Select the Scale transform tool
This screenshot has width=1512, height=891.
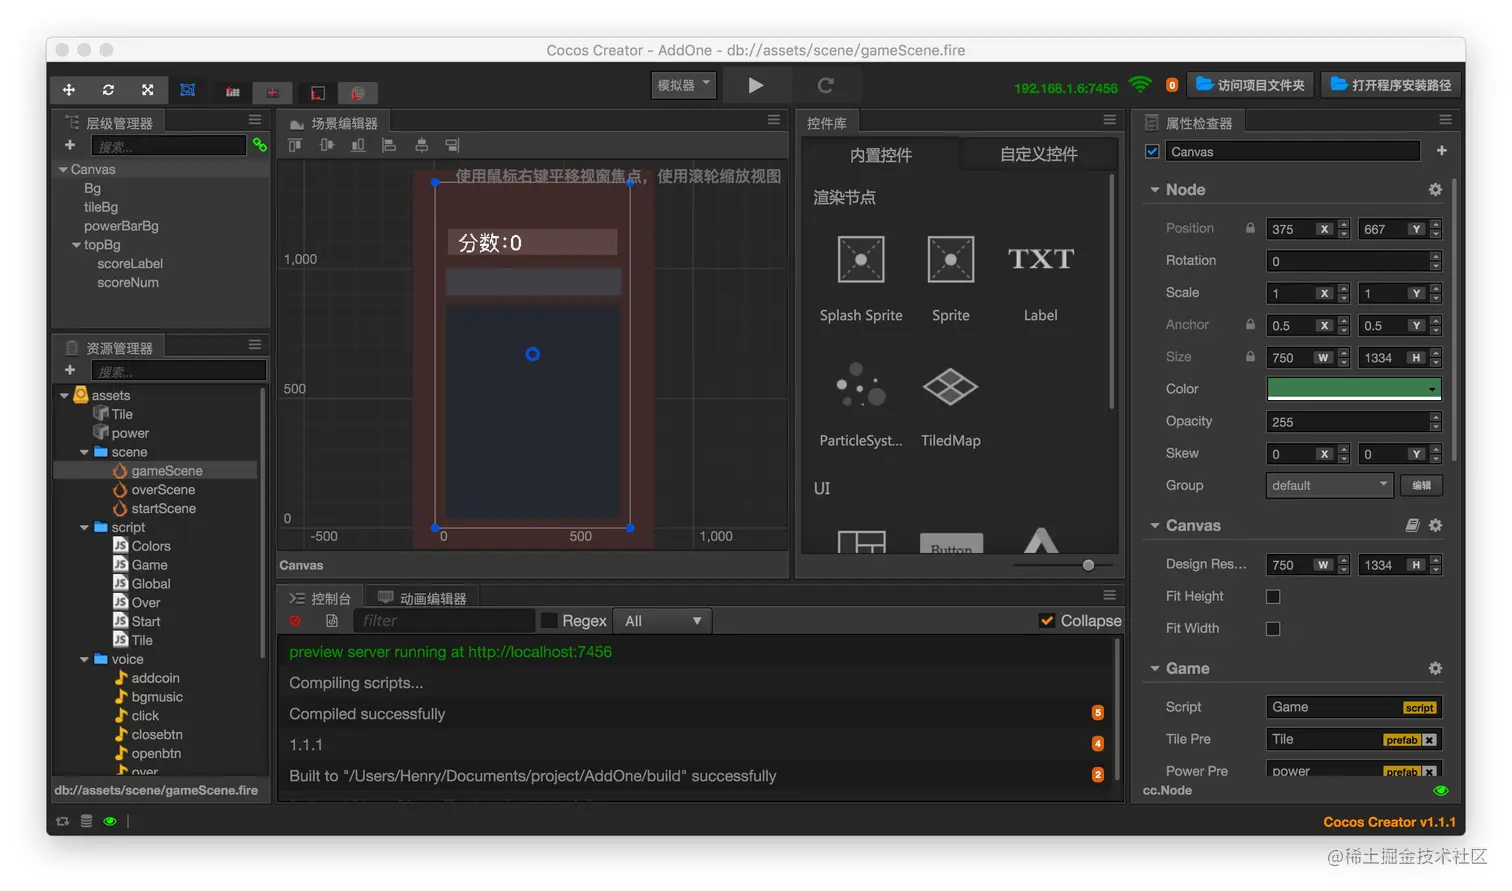pos(147,89)
